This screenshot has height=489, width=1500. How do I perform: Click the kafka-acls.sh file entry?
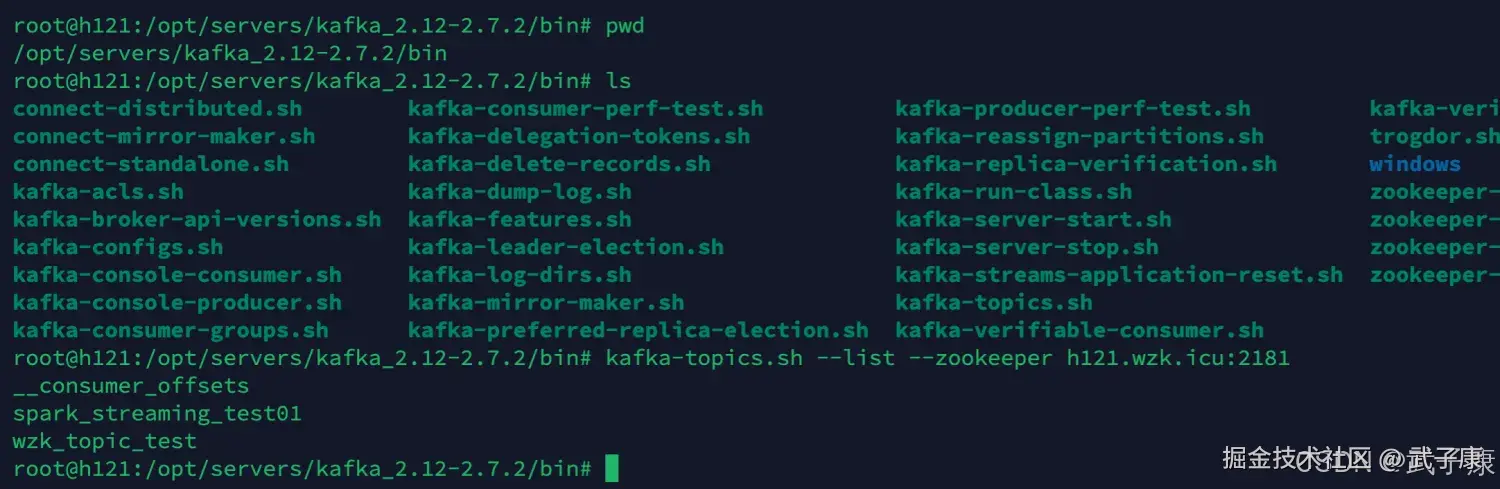coord(98,192)
